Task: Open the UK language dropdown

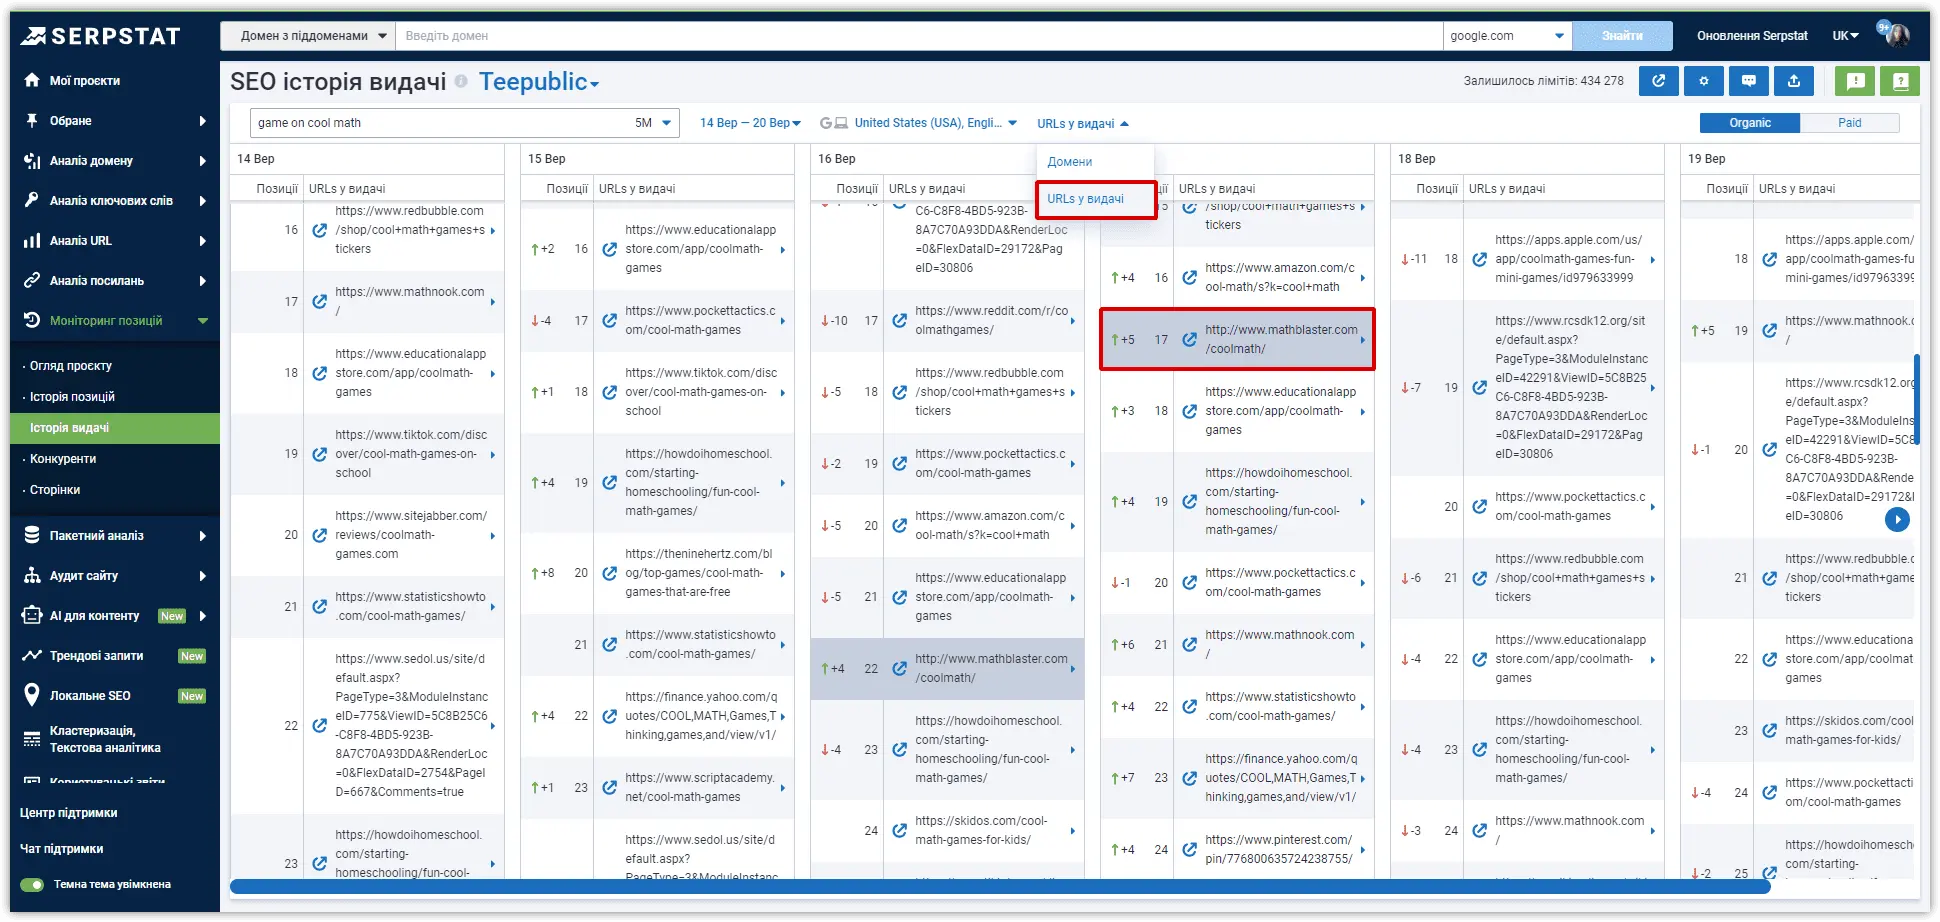Action: [1845, 36]
